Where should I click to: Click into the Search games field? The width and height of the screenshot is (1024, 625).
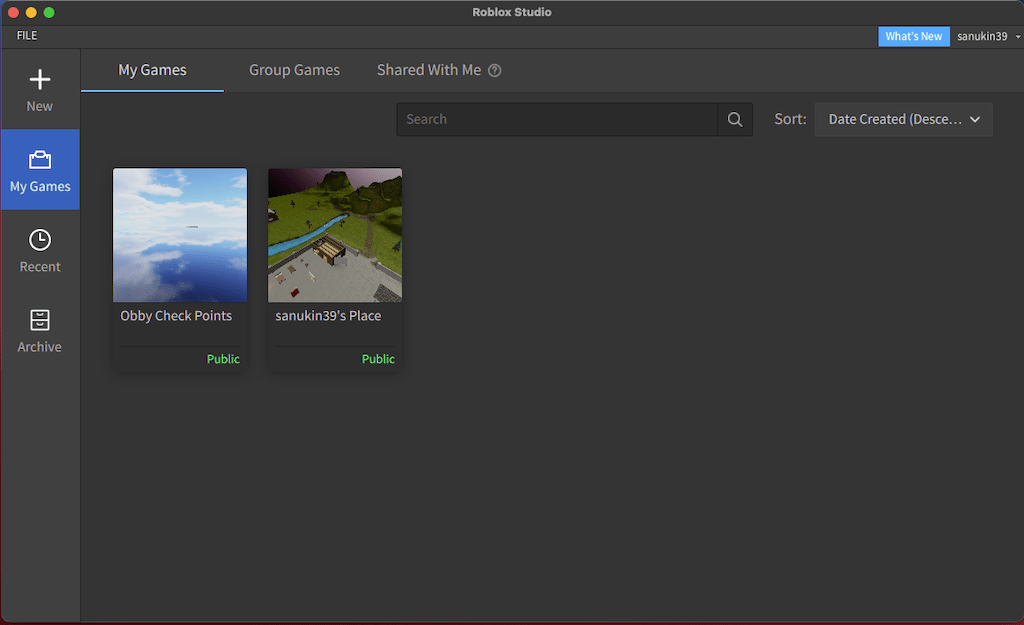pos(557,120)
